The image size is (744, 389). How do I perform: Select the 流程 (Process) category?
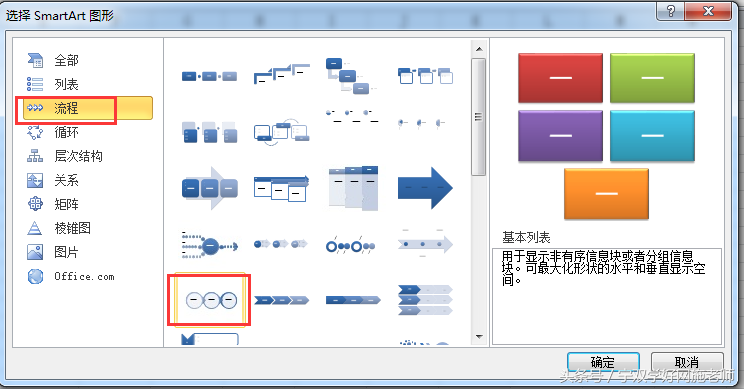click(88, 108)
